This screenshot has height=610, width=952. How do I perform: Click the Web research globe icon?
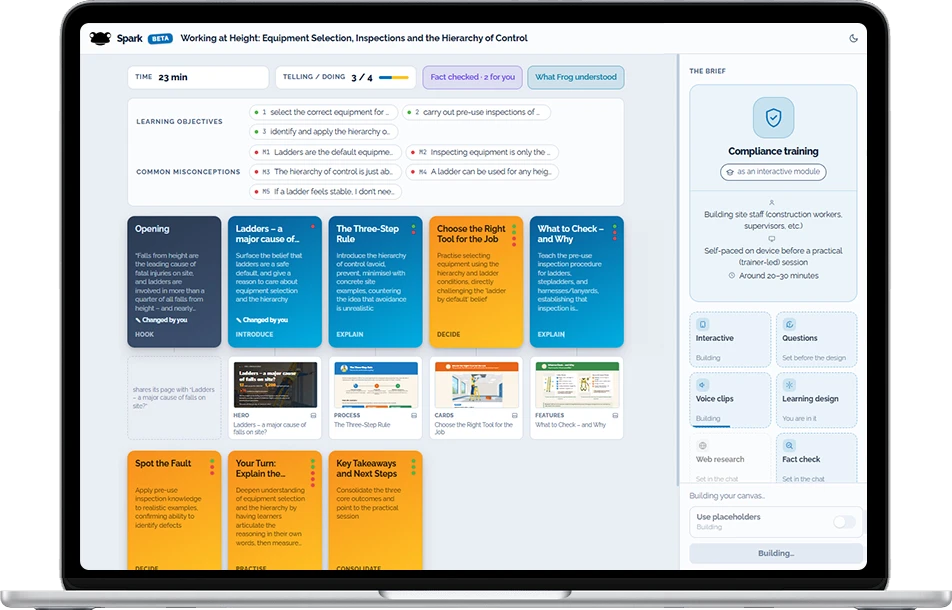702,446
